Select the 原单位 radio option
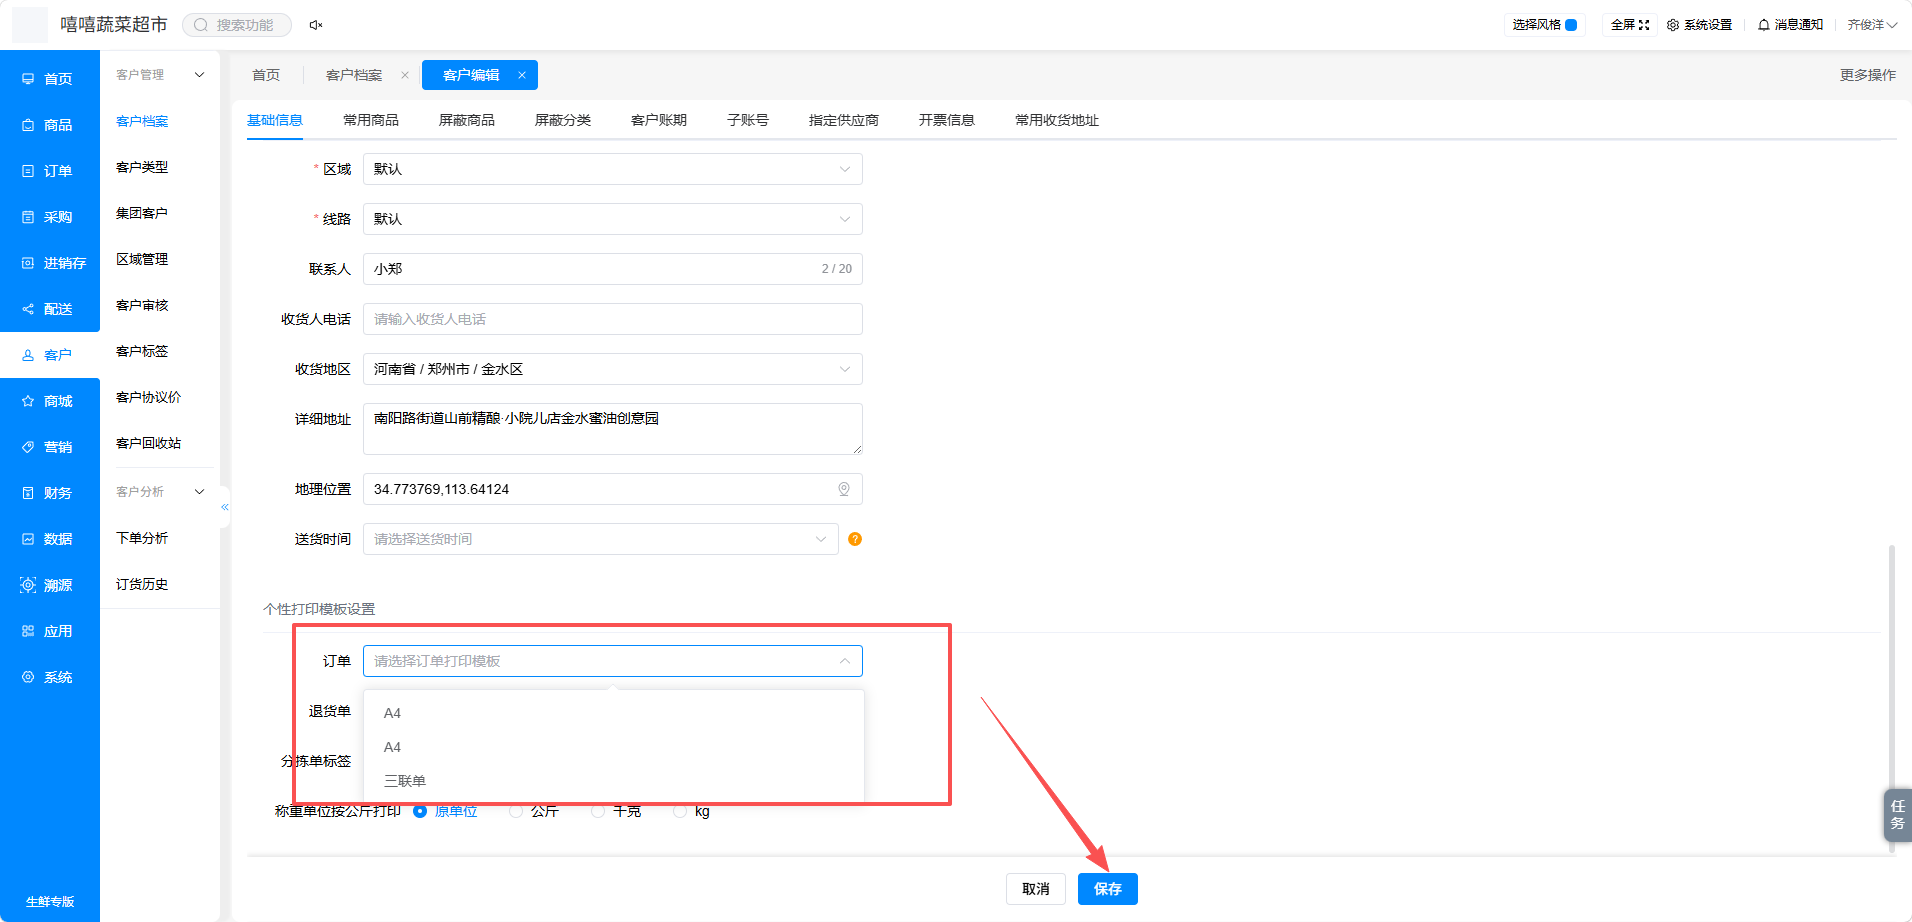1912x922 pixels. click(420, 811)
